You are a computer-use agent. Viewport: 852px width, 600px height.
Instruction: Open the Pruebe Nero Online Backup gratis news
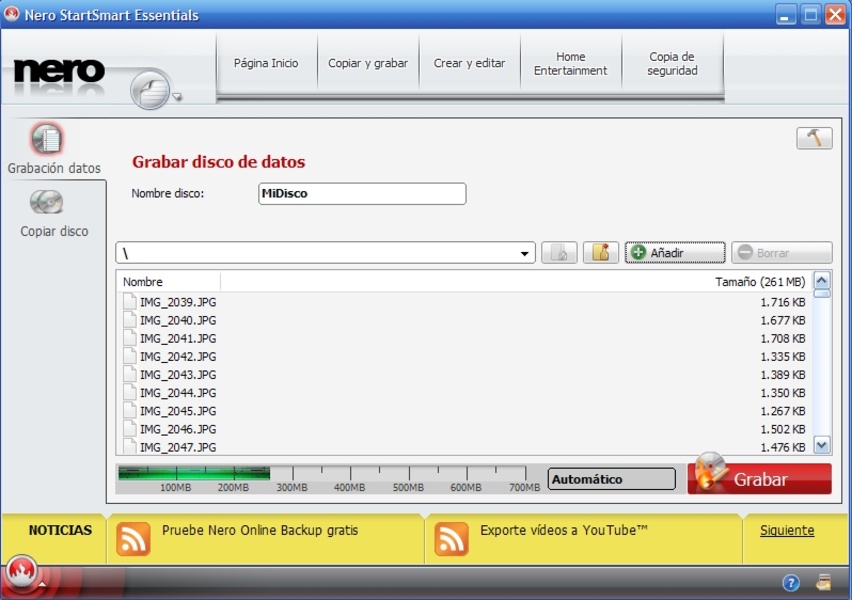[260, 530]
